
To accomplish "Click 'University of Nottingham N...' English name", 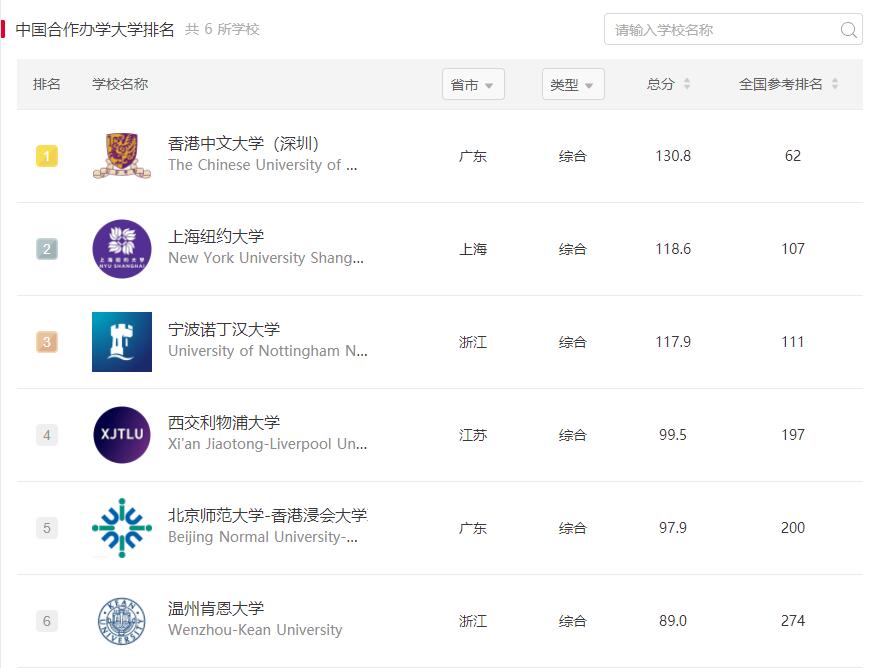I will pyautogui.click(x=267, y=351).
